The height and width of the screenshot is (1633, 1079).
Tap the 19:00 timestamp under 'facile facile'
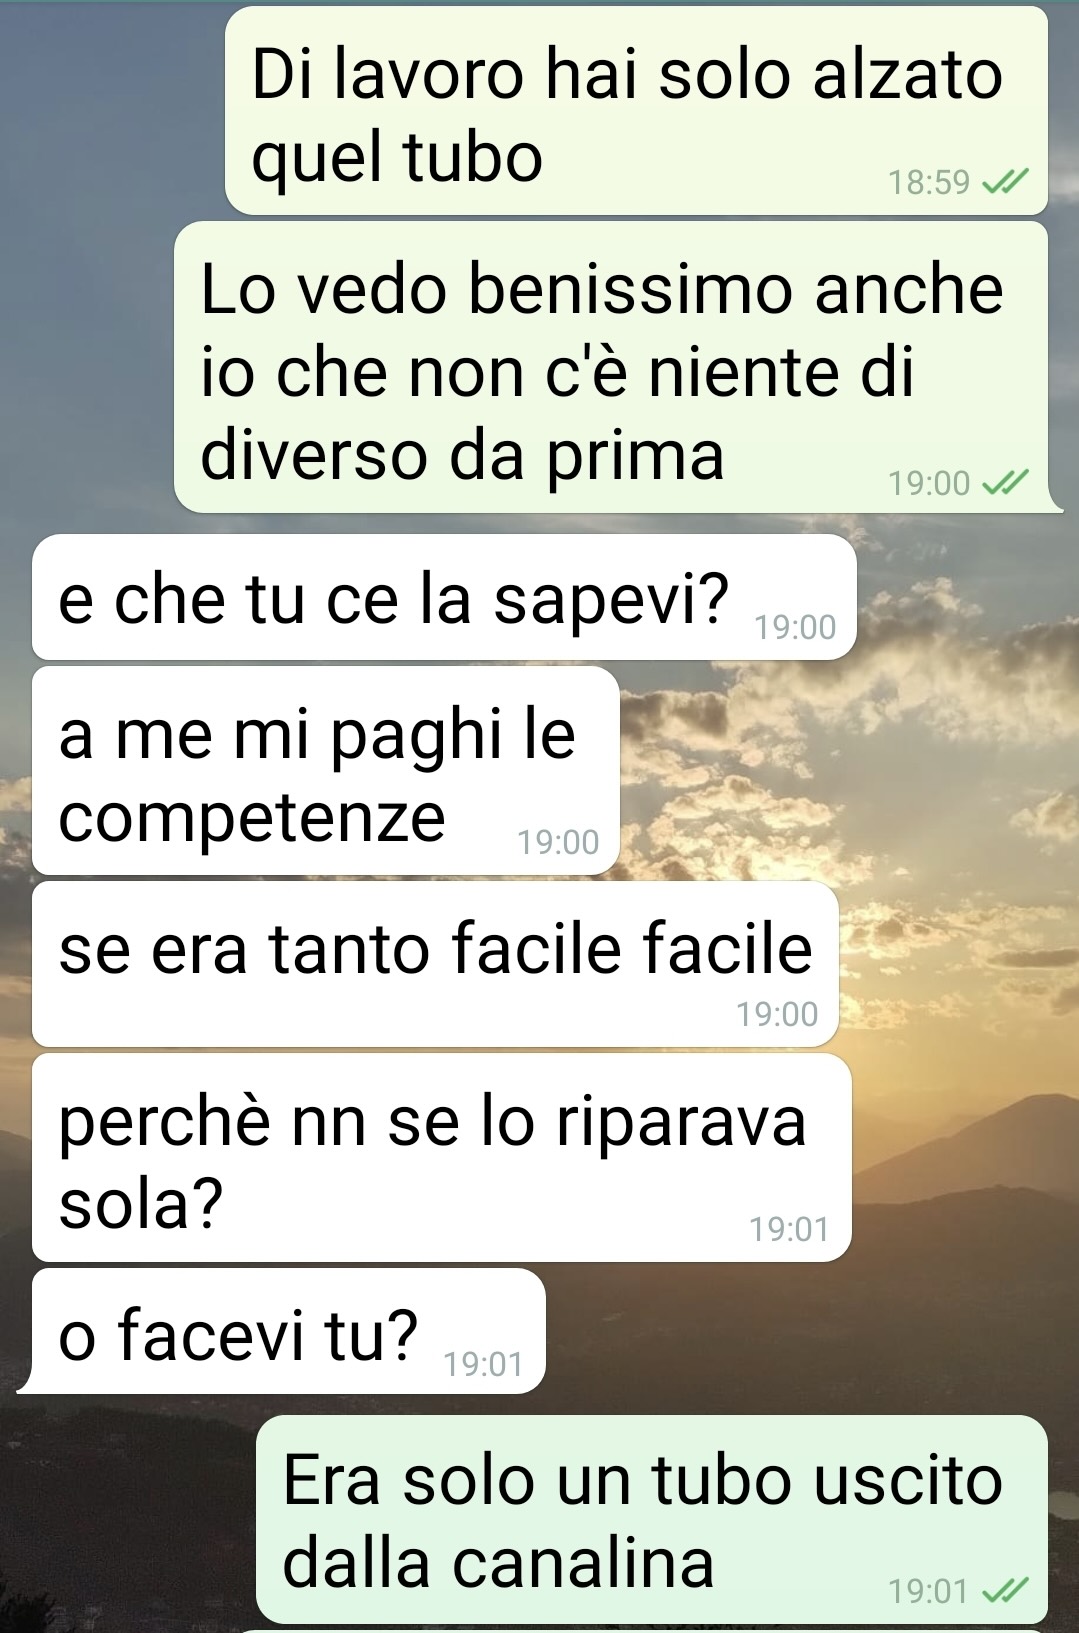777,1015
